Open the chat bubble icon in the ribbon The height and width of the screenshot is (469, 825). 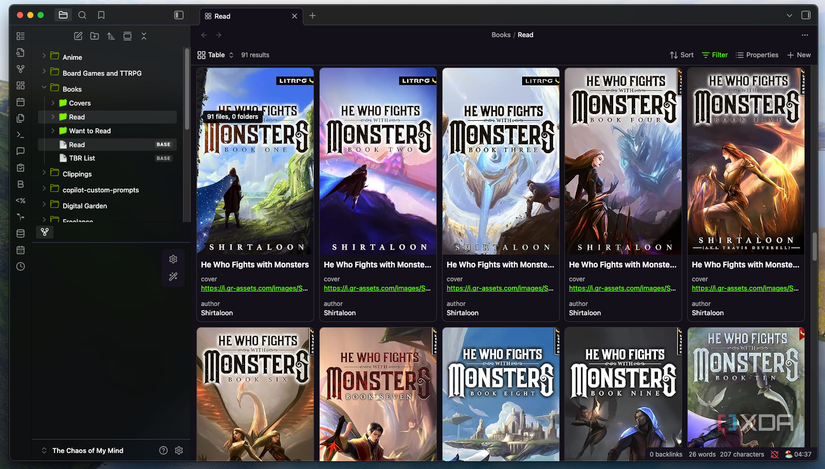pyautogui.click(x=21, y=151)
